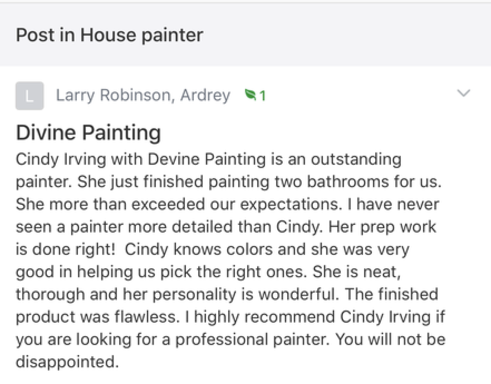This screenshot has height=384, width=491.
Task: Click the line seen a painter more detailed
Action: [226, 227]
